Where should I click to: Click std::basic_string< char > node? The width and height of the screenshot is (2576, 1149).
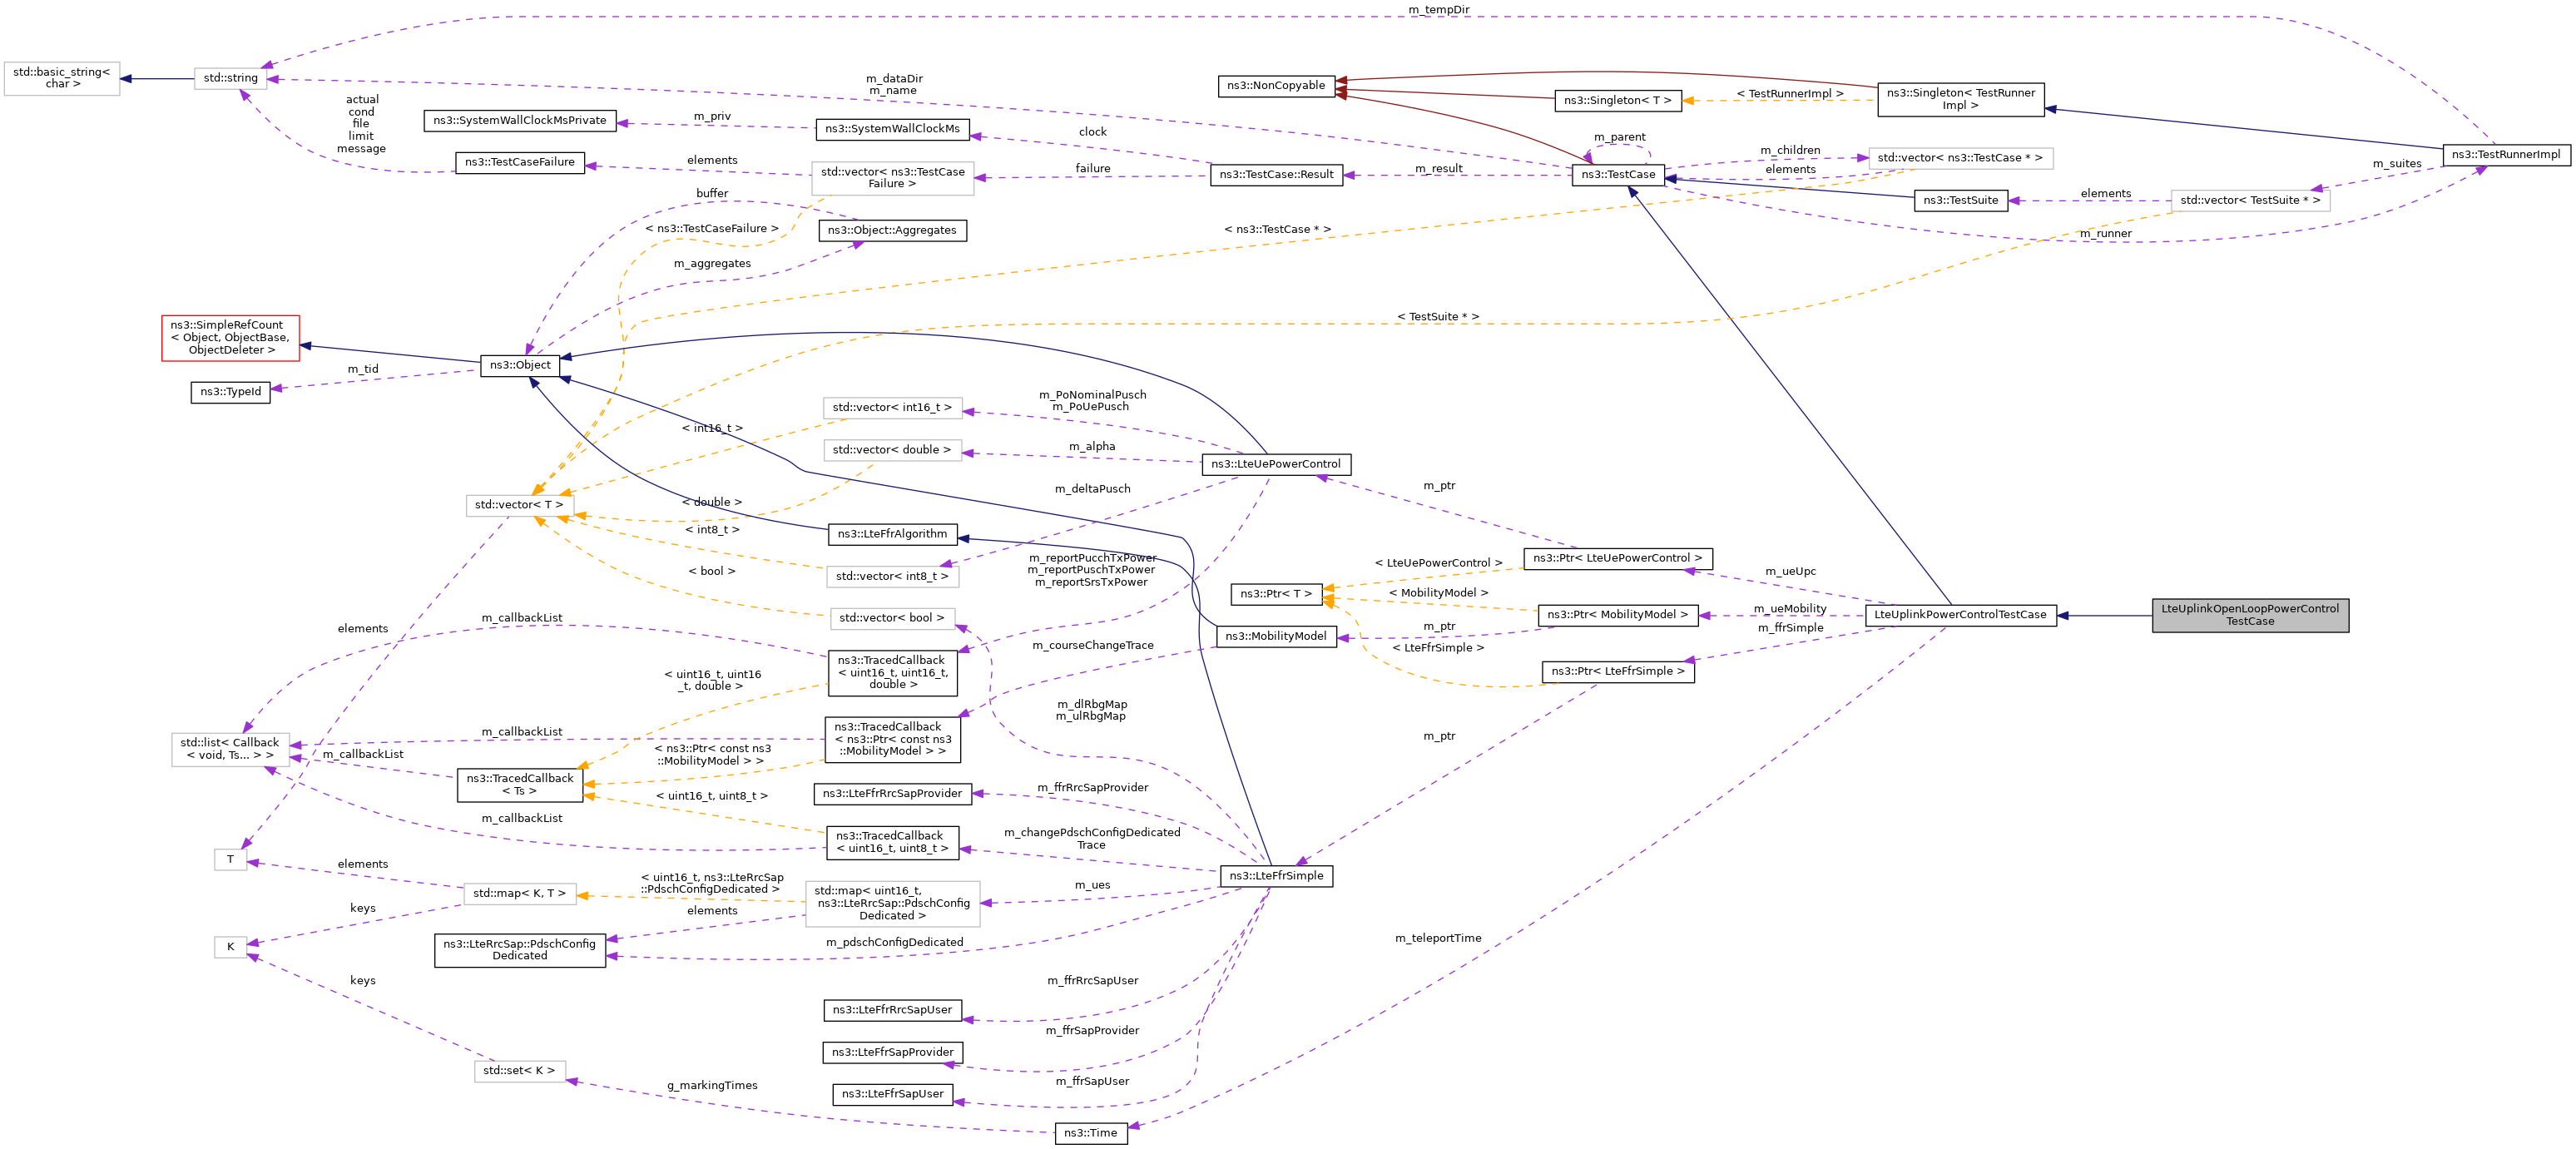(62, 78)
